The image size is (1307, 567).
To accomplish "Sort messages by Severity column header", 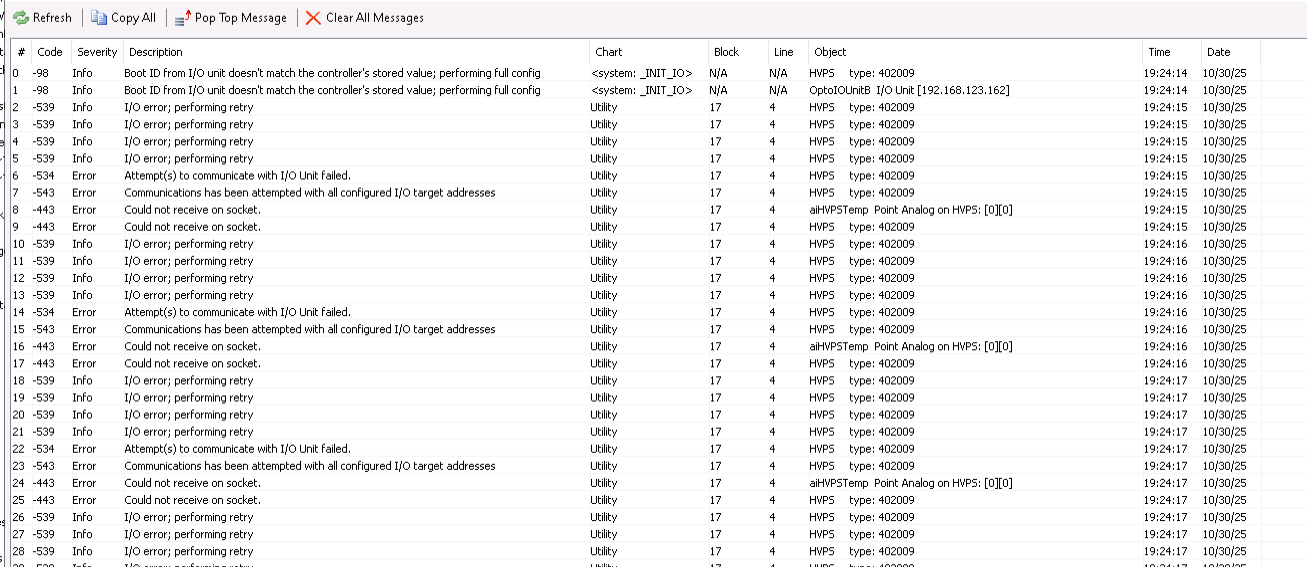I will tap(97, 52).
